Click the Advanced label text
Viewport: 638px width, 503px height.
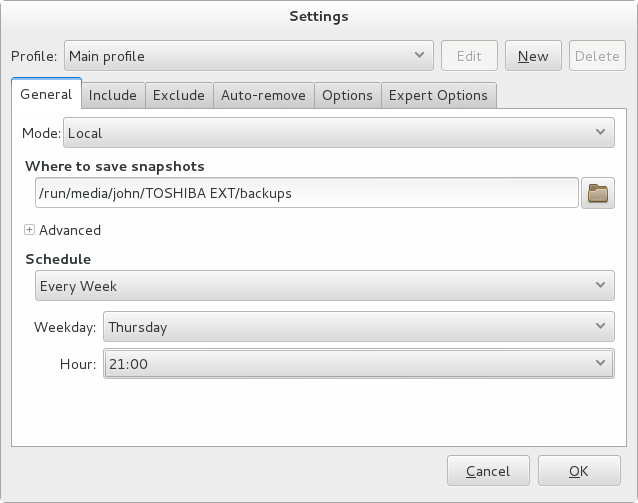pos(70,230)
